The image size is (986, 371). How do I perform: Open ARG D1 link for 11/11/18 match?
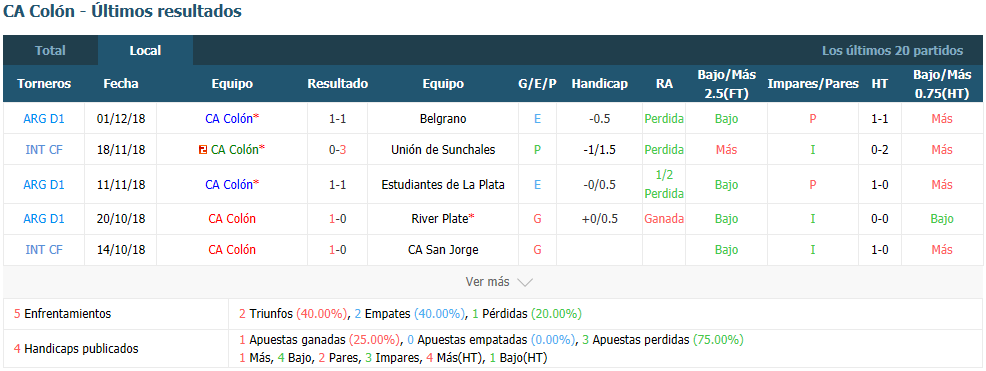(x=44, y=184)
